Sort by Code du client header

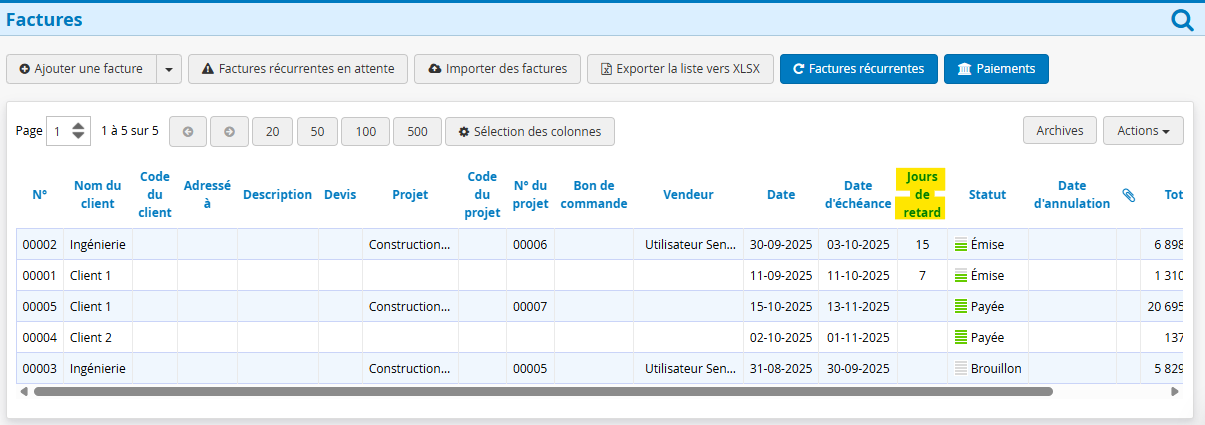coord(155,195)
